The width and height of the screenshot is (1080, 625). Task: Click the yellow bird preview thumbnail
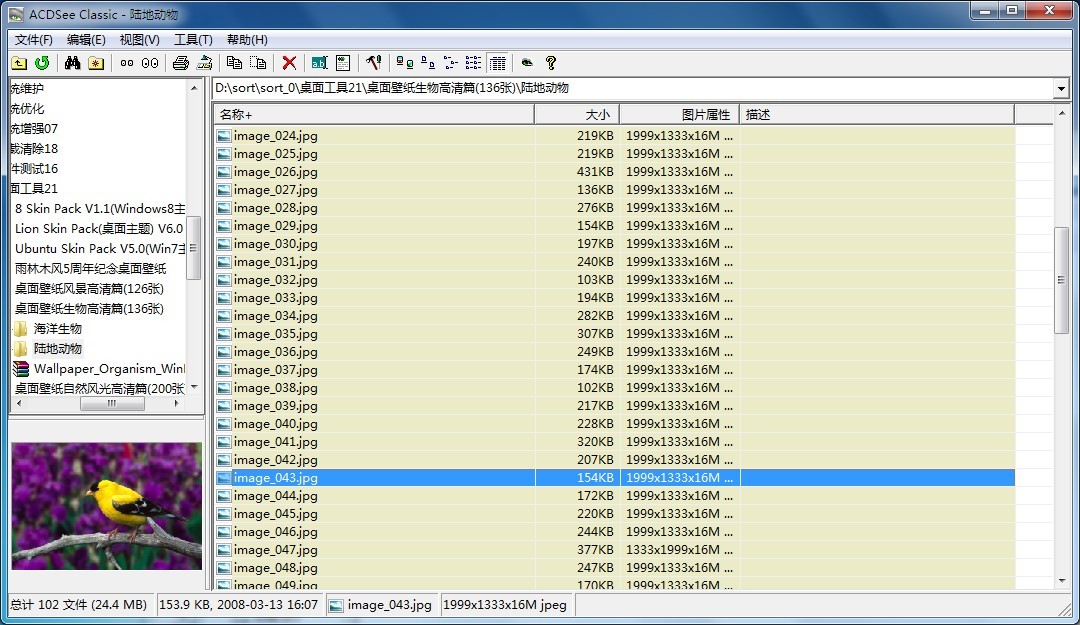pos(107,506)
